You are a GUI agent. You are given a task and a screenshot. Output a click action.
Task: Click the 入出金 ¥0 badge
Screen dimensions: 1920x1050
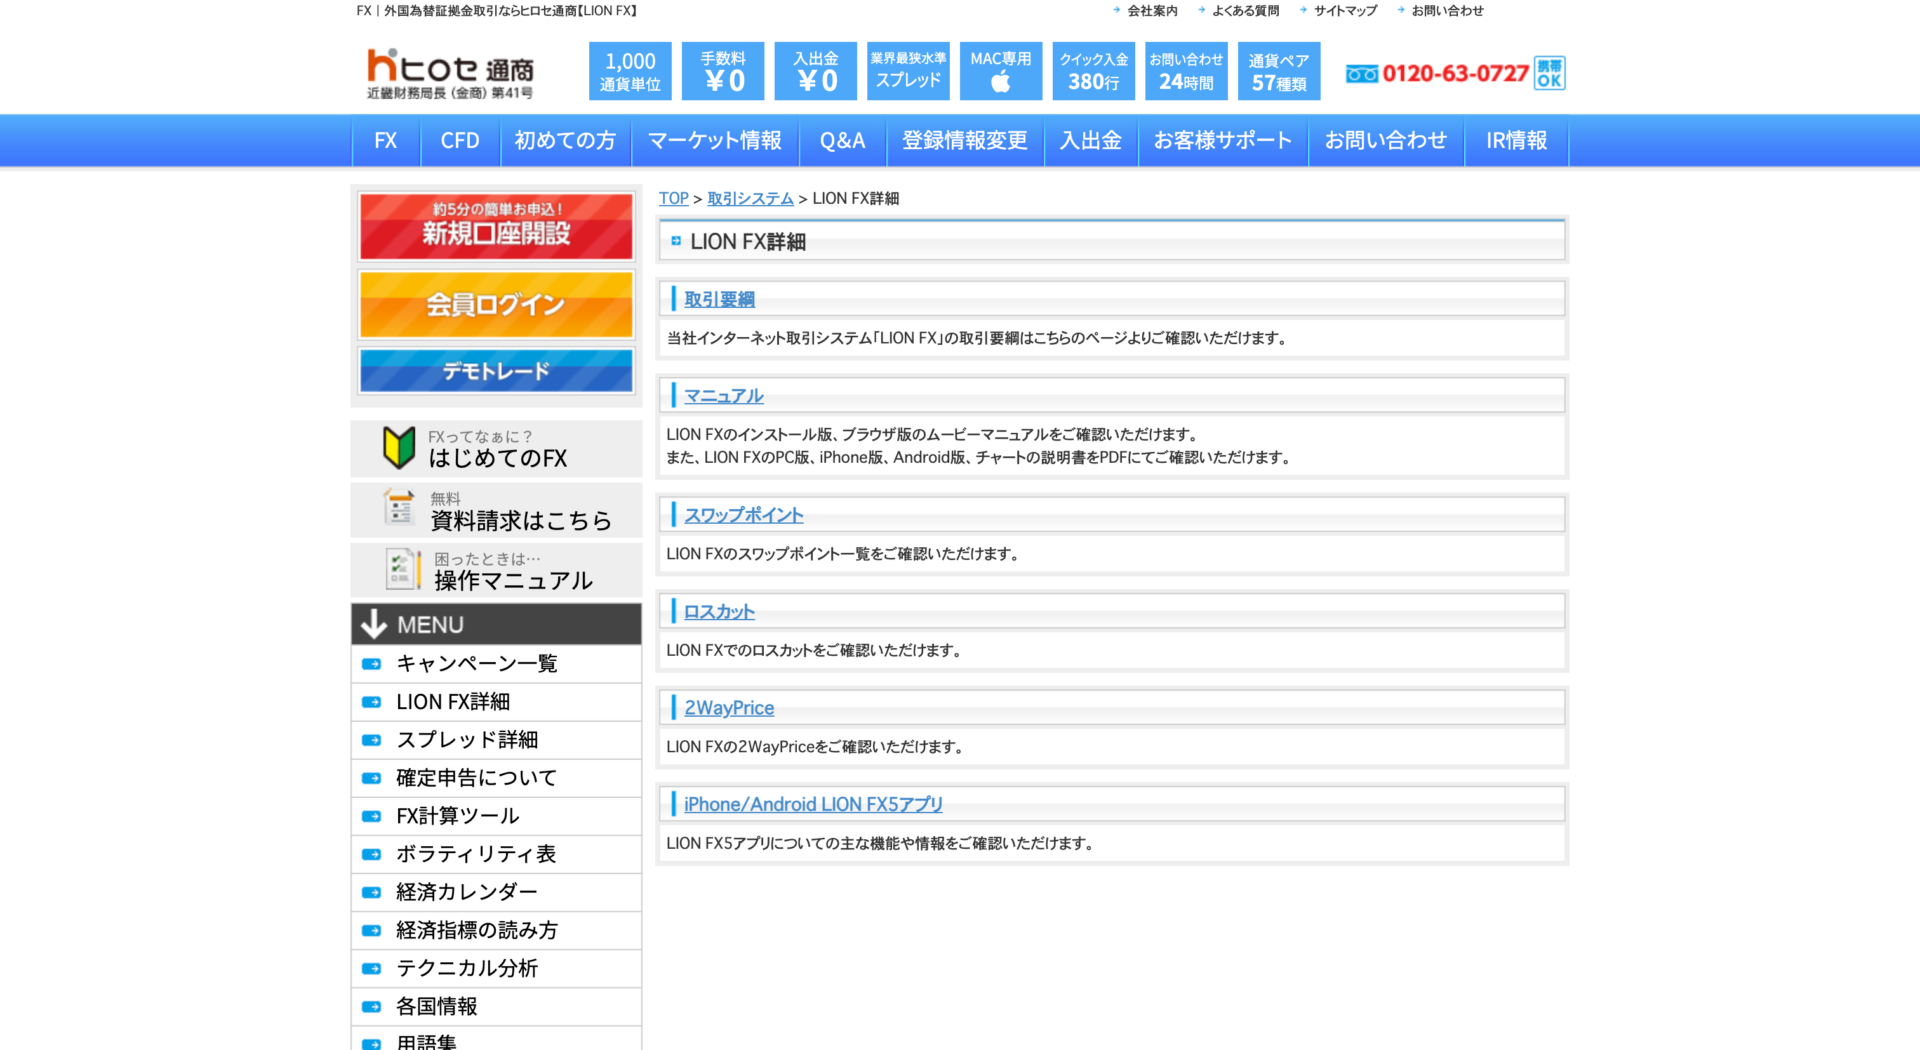point(816,71)
